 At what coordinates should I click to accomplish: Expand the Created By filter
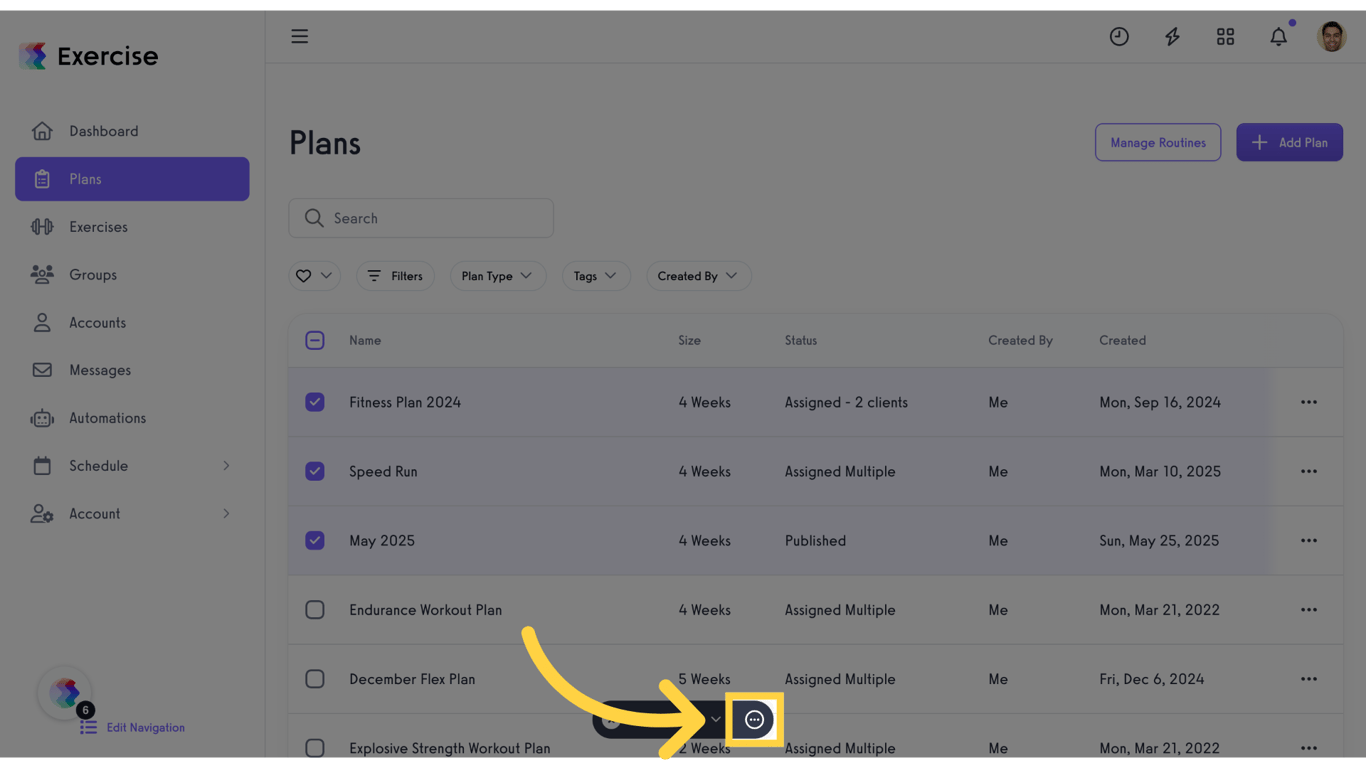pyautogui.click(x=697, y=276)
